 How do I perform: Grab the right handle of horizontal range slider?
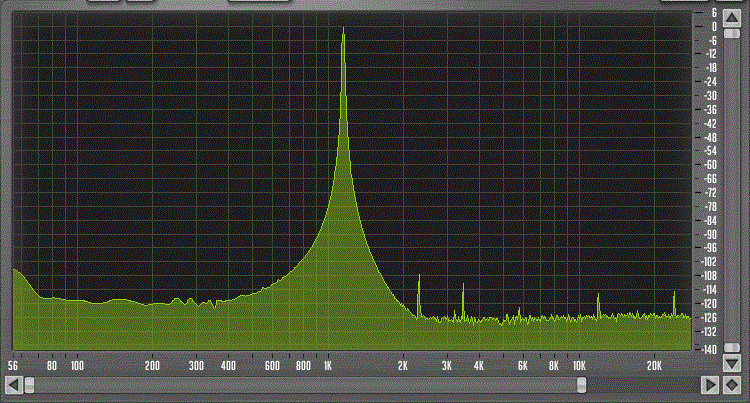pyautogui.click(x=582, y=385)
